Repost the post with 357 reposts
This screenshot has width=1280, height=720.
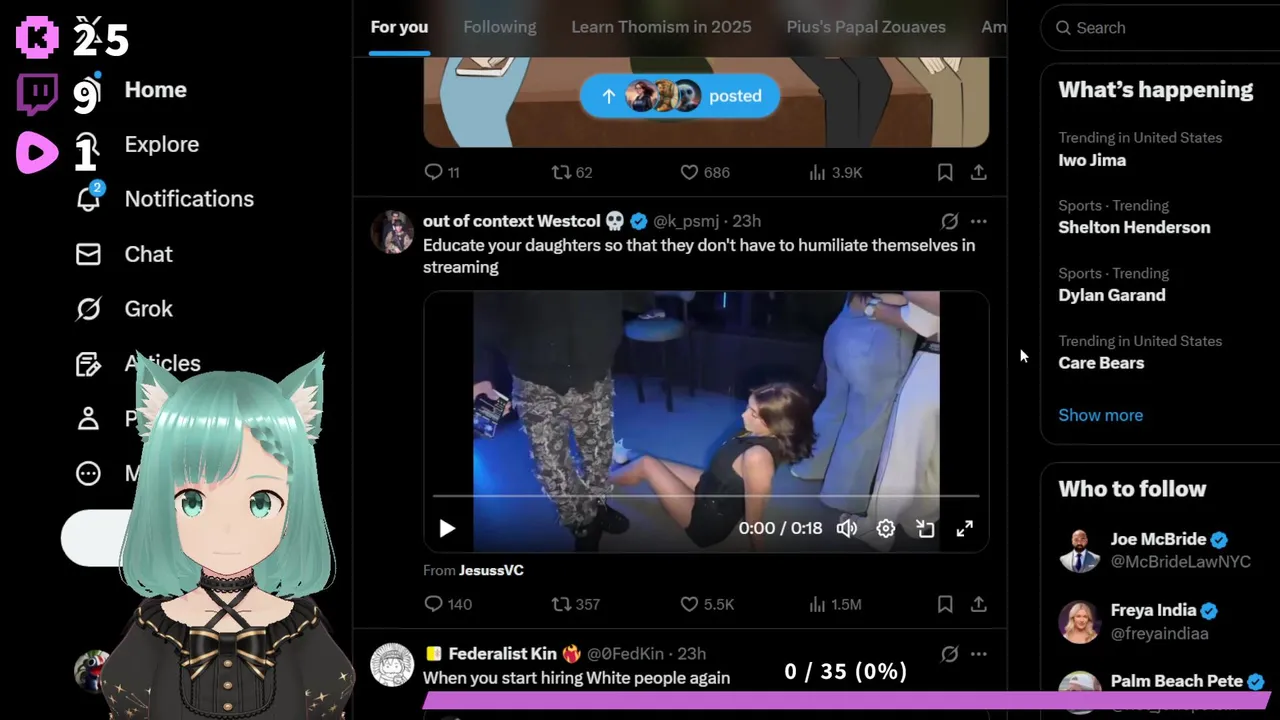[x=576, y=604]
